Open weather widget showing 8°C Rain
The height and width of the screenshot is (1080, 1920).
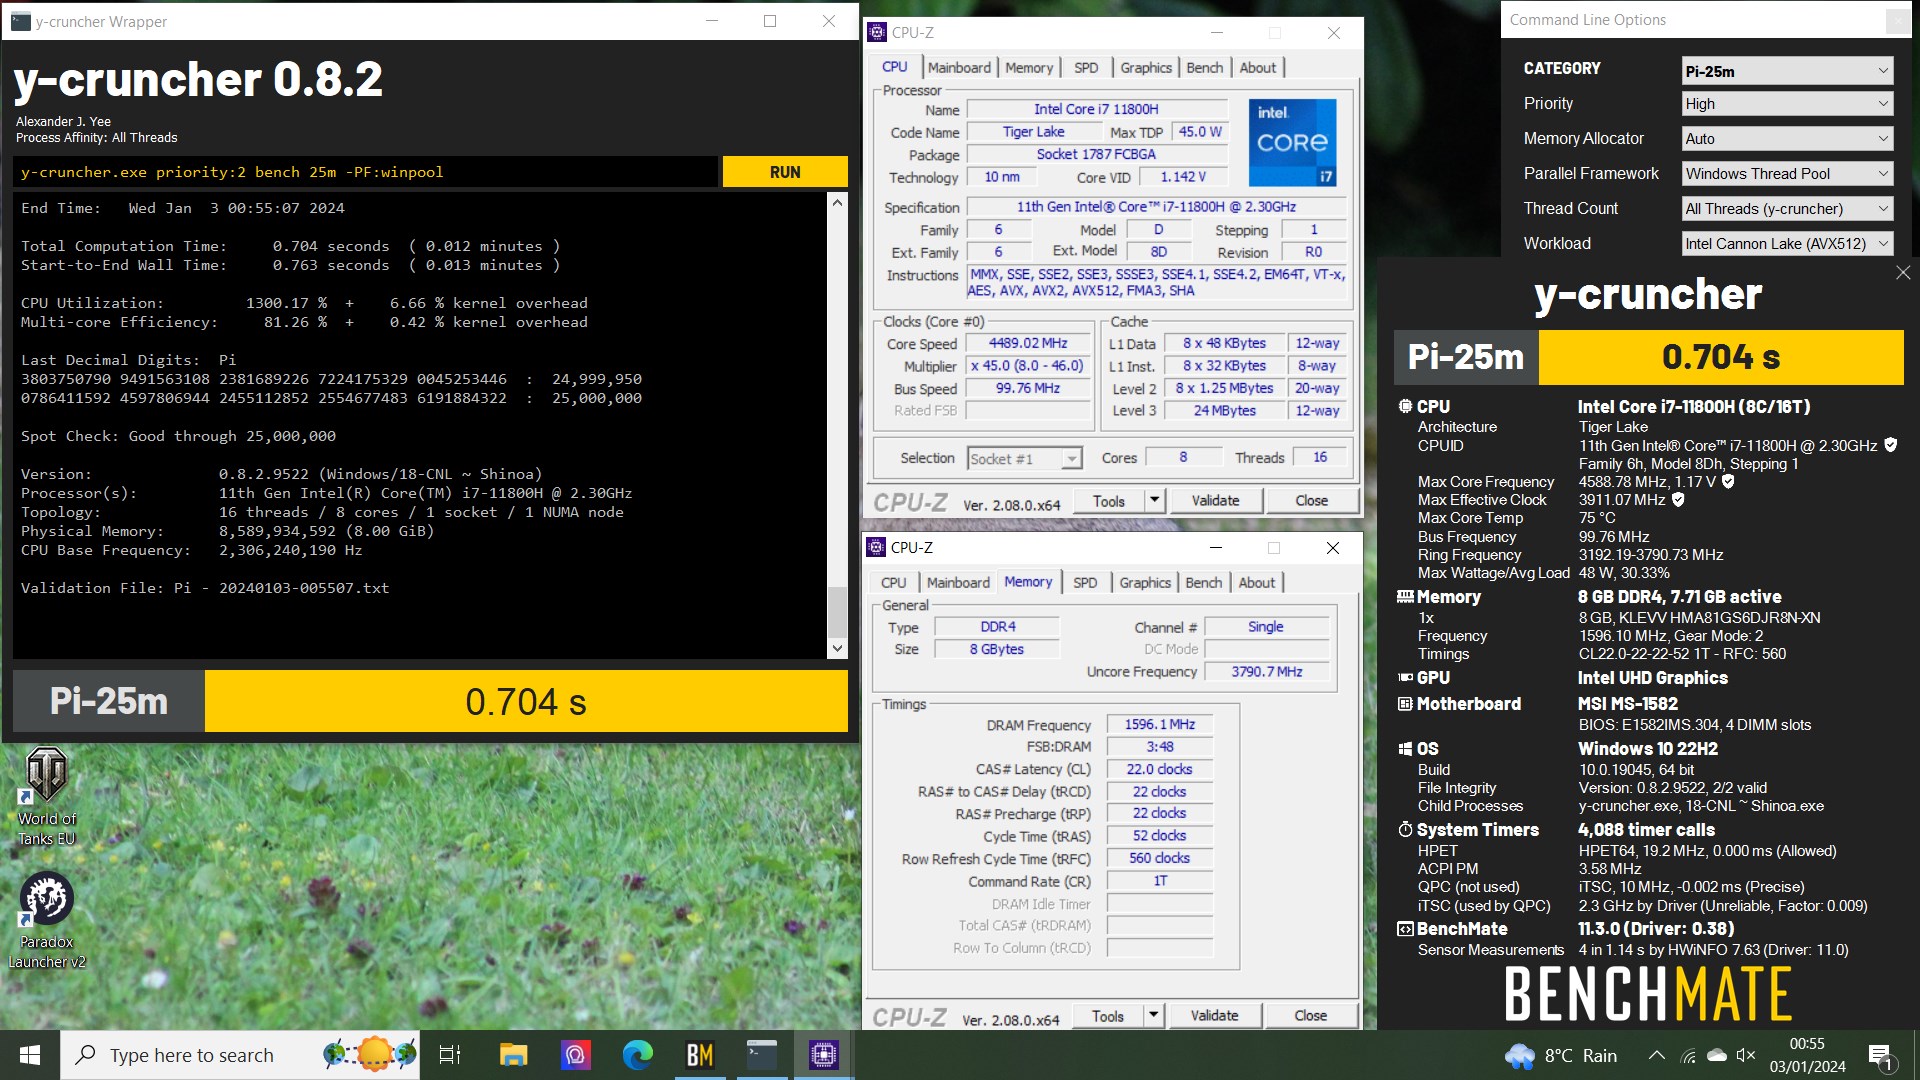pos(1561,1055)
